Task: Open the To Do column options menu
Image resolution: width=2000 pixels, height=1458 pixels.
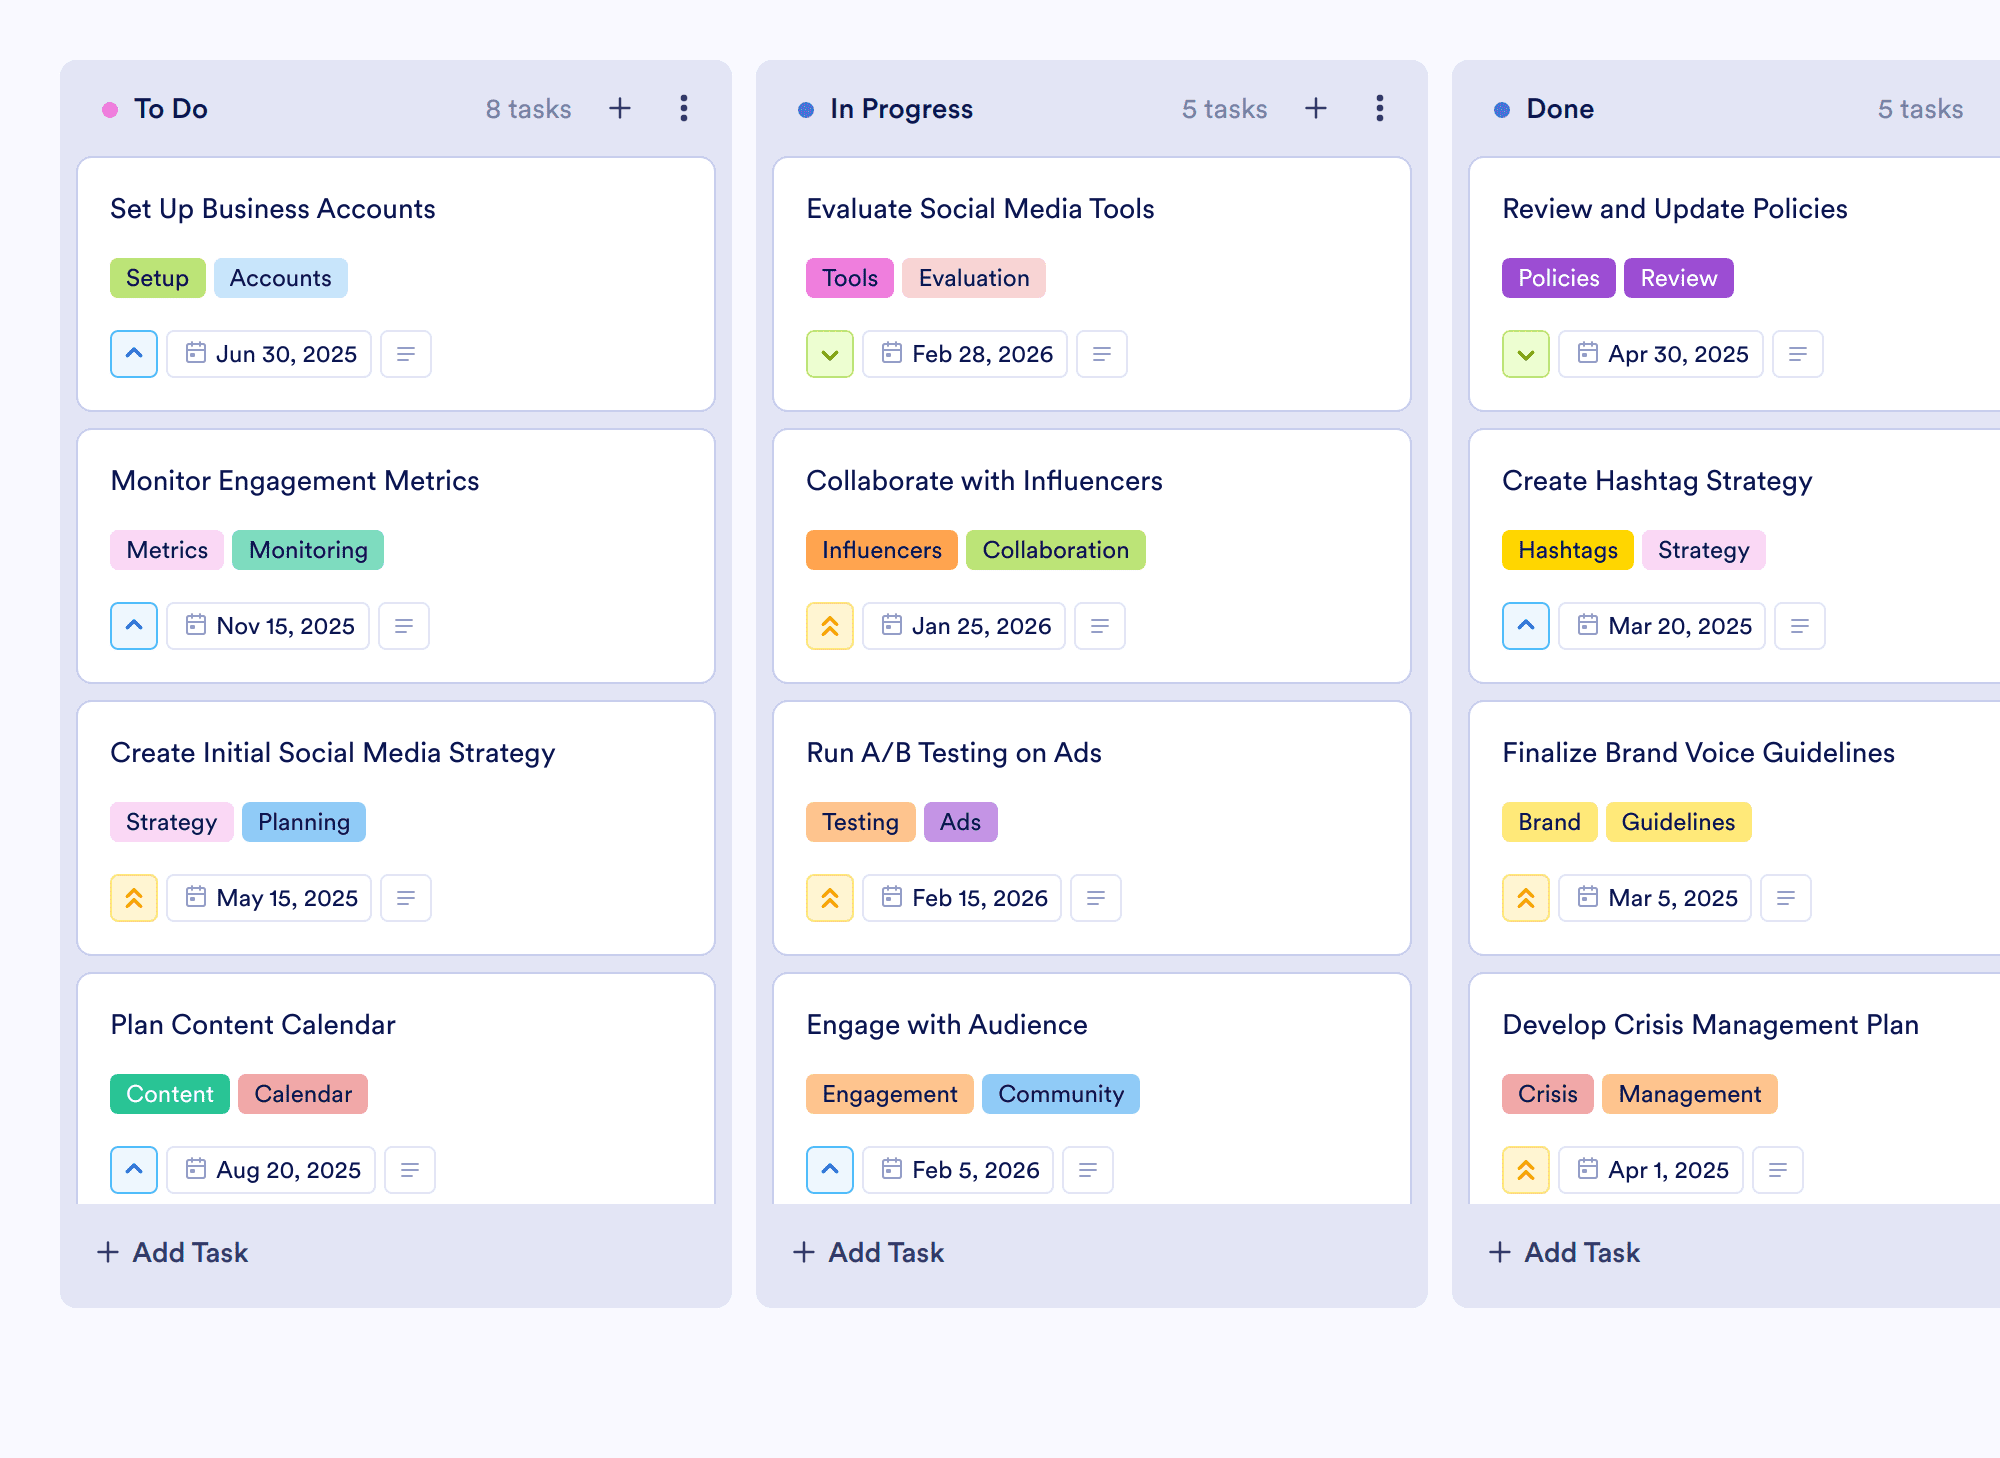Action: pyautogui.click(x=684, y=108)
